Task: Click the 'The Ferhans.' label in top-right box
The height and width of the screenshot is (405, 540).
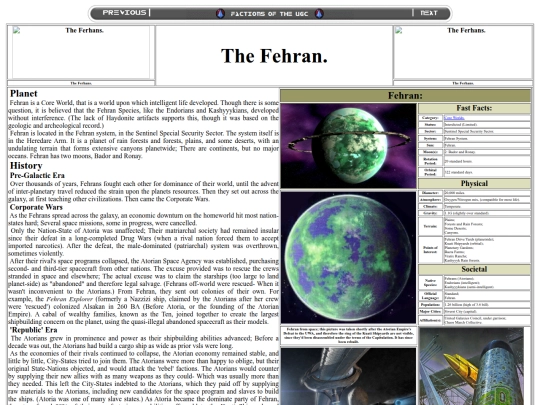Action: [x=466, y=30]
